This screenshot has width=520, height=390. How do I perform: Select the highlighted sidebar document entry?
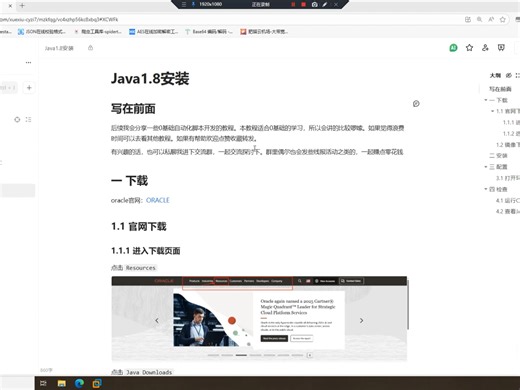pyautogui.click(x=17, y=190)
